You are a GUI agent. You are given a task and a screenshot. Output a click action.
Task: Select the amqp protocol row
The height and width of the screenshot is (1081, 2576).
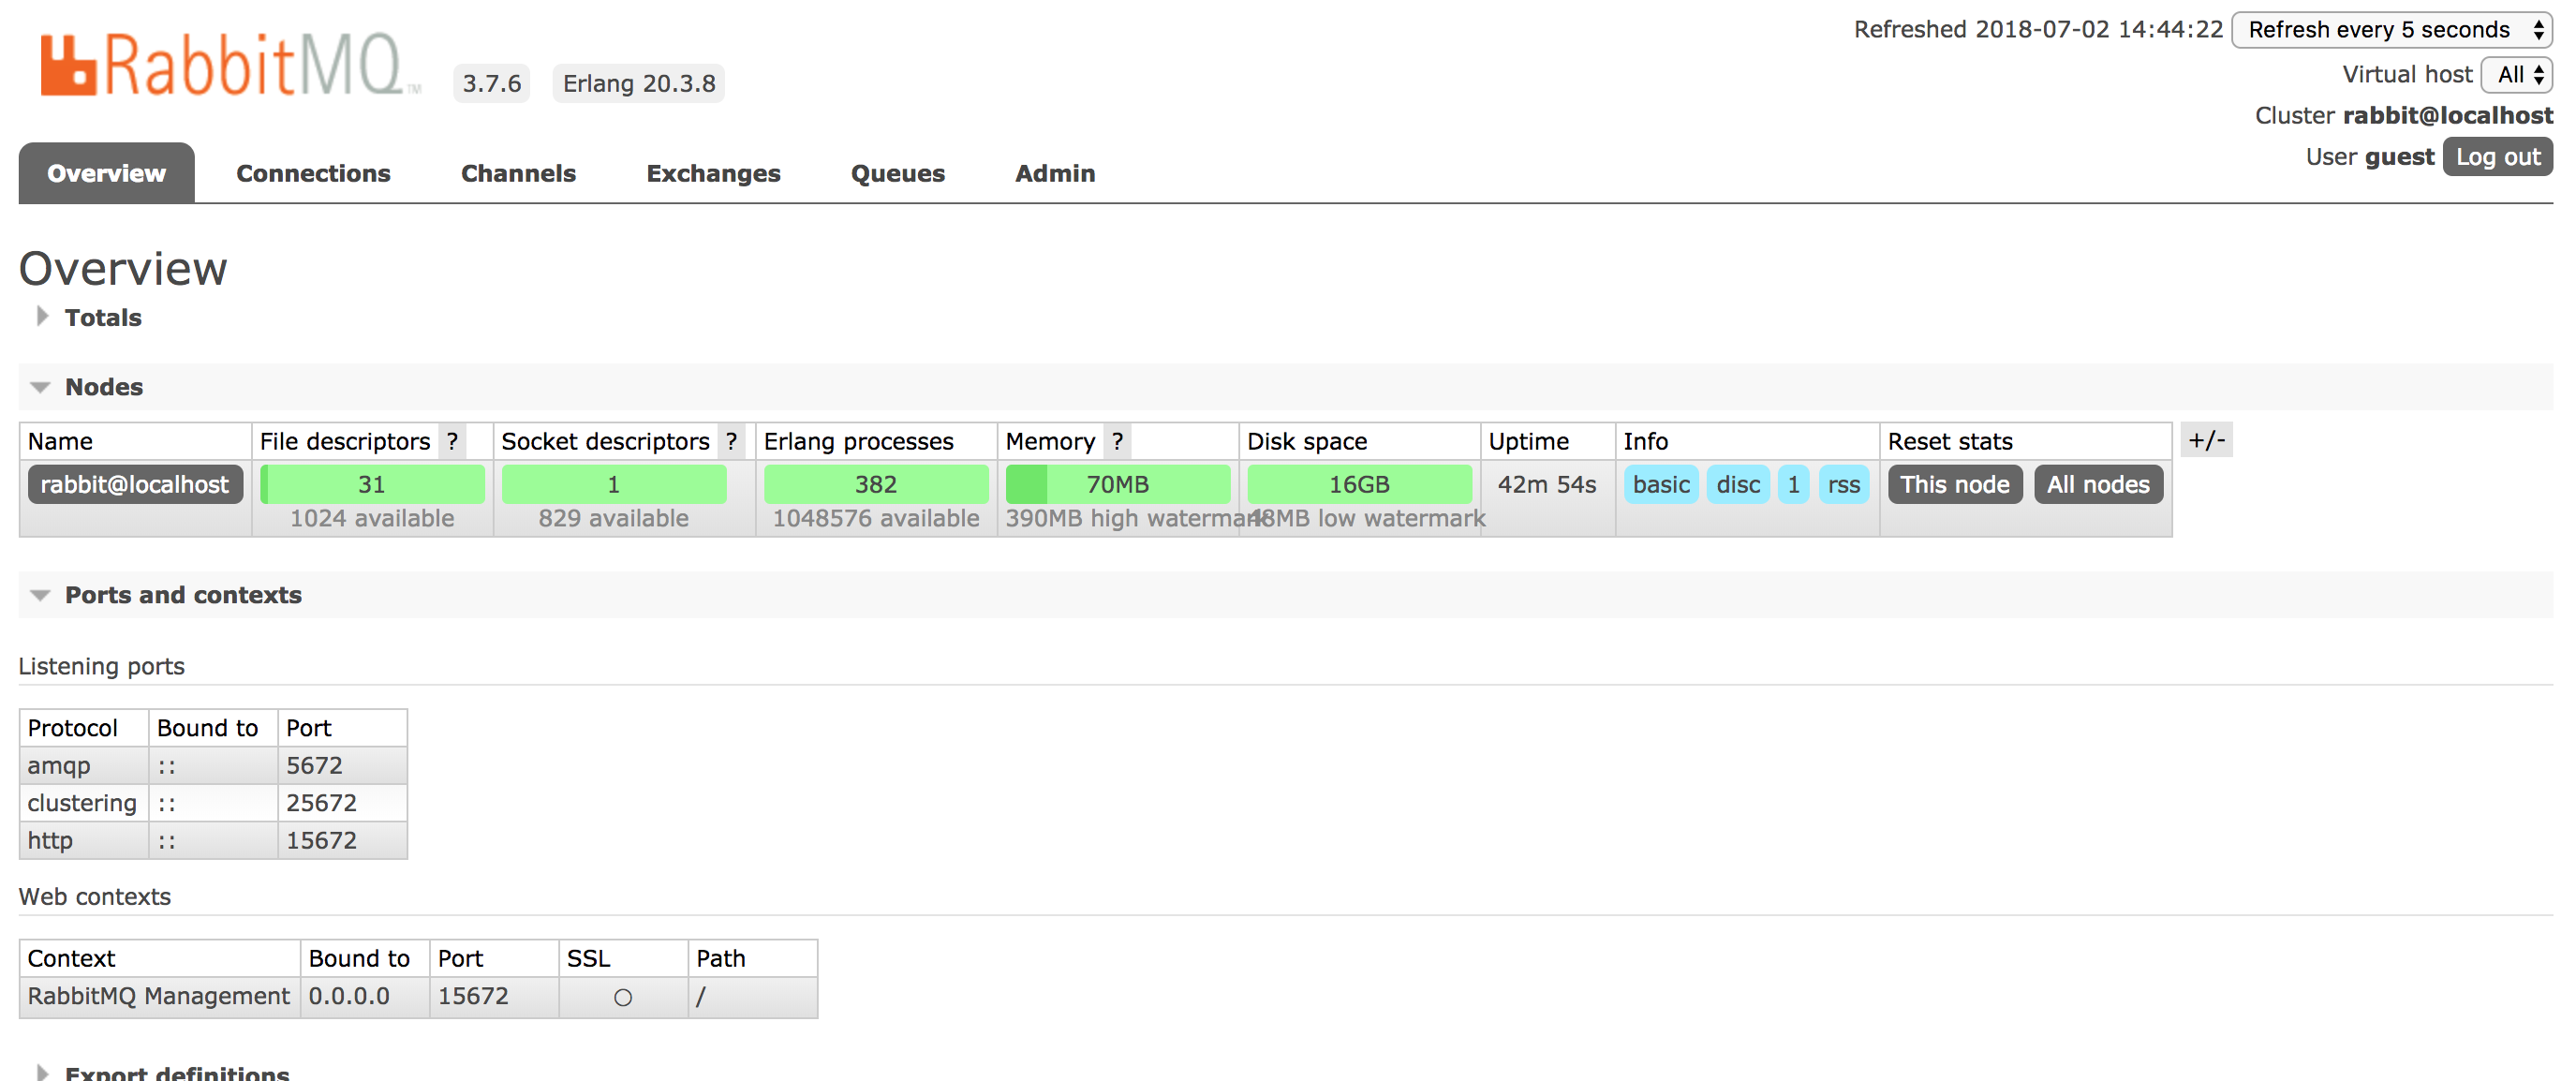pyautogui.click(x=213, y=765)
